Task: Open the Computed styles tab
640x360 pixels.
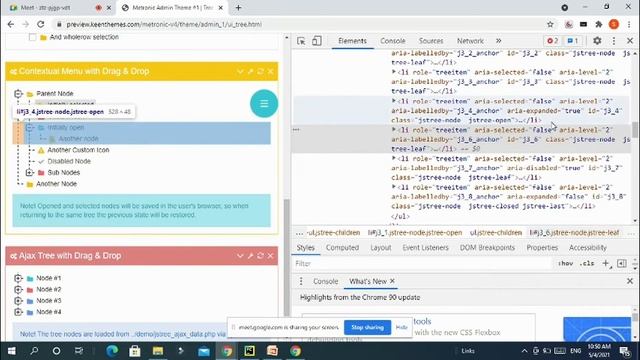Action: coord(342,248)
